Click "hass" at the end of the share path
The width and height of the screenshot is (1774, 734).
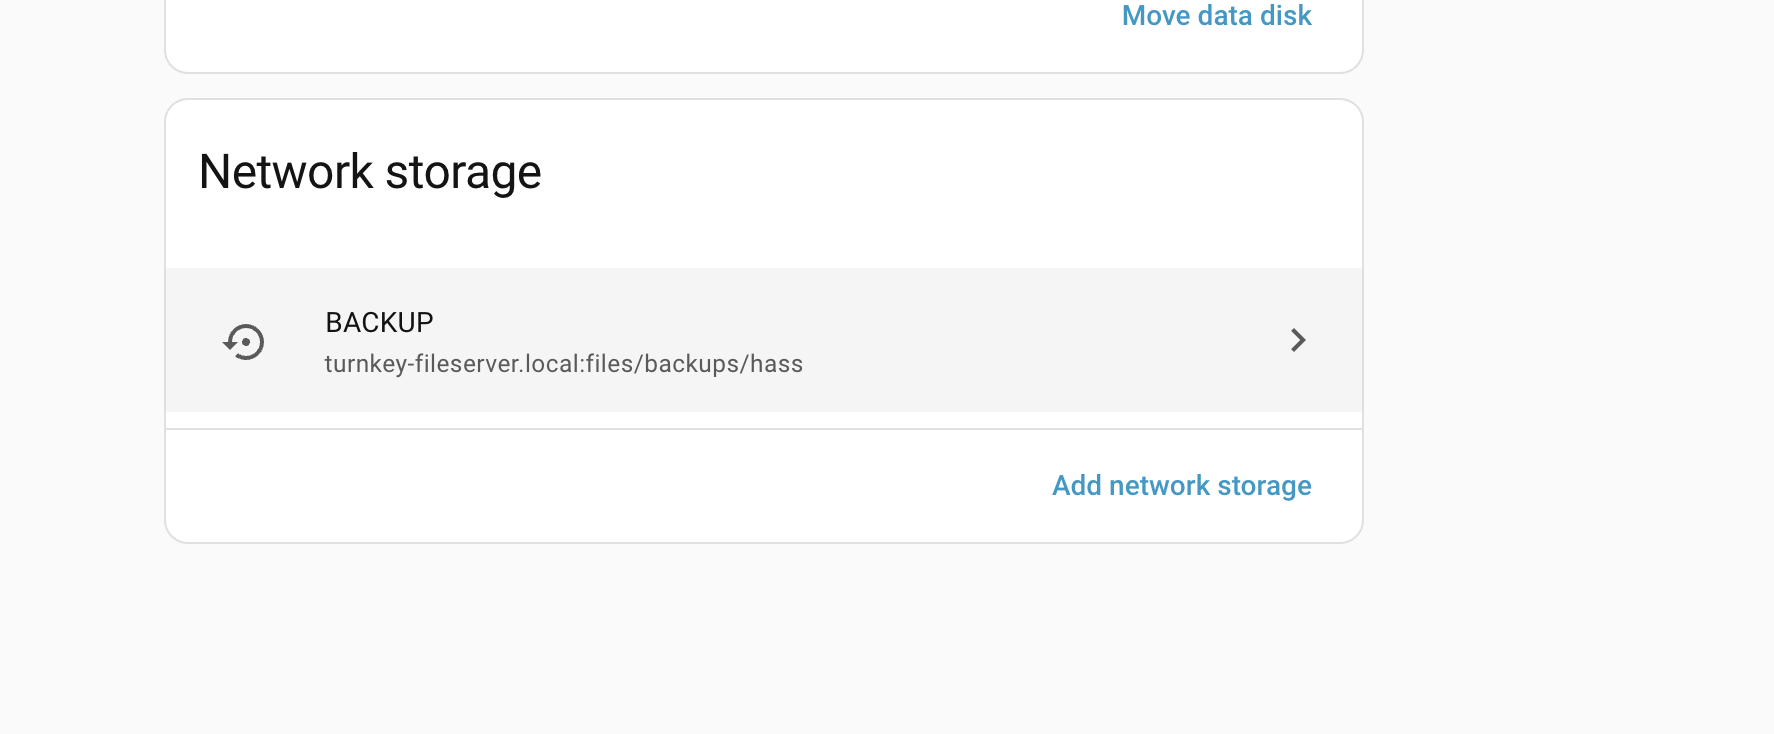[x=777, y=364]
